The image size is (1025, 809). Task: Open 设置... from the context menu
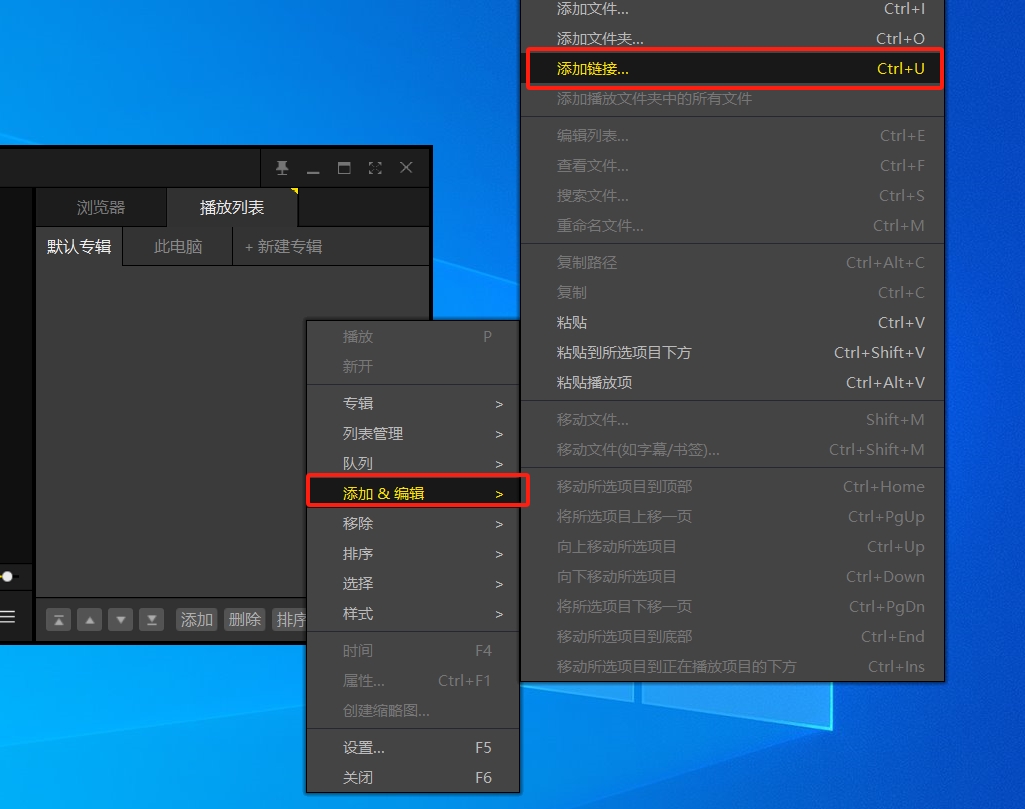(363, 747)
